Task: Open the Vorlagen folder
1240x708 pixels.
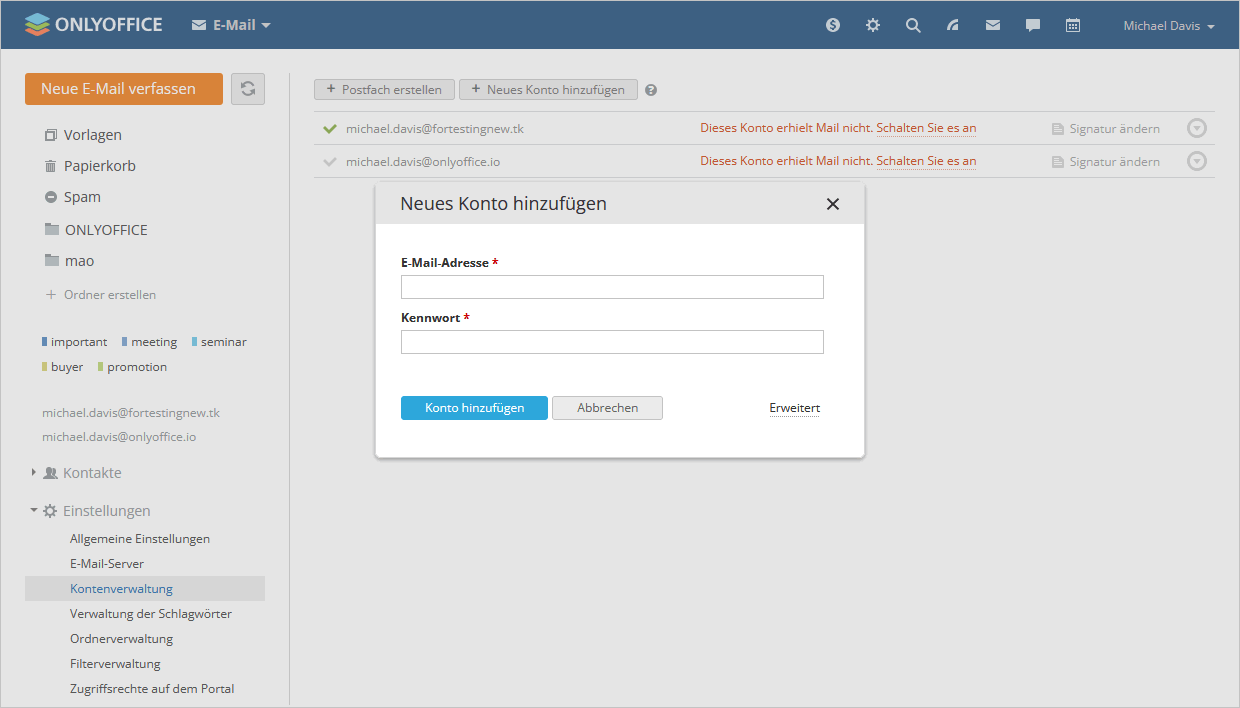Action: coord(92,135)
